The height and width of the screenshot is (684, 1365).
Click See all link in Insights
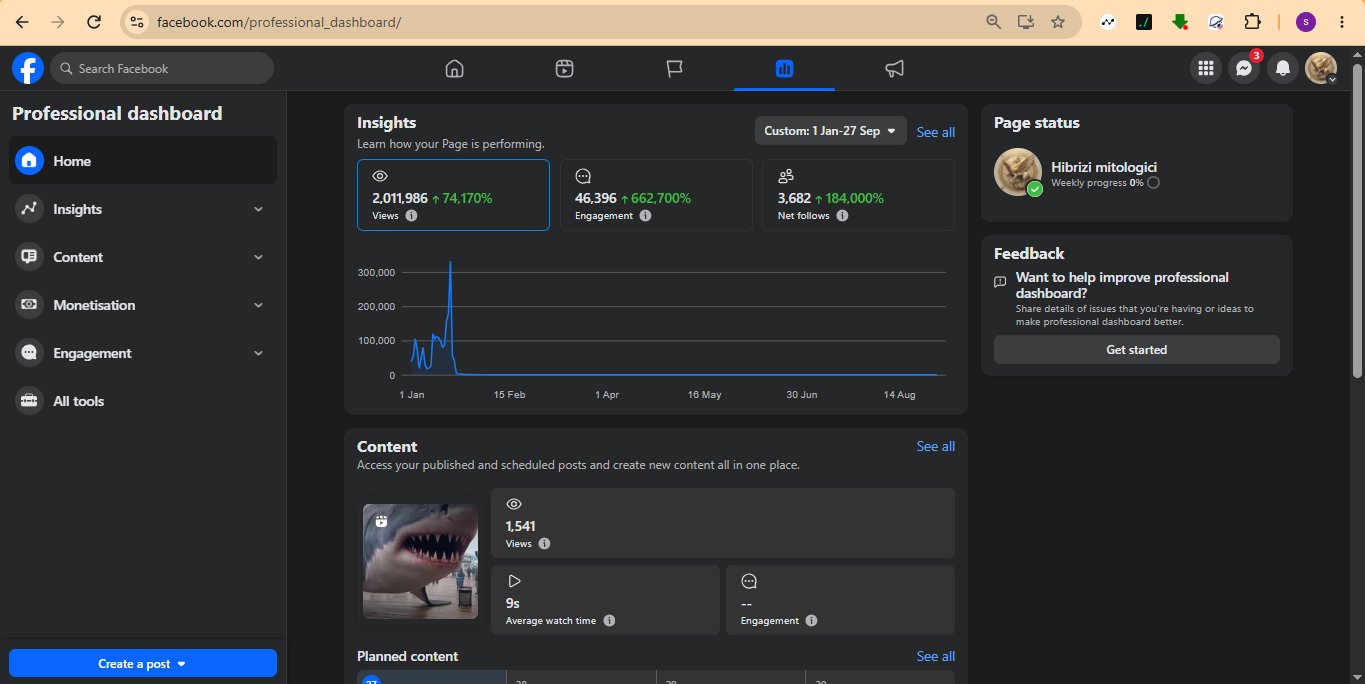(935, 132)
